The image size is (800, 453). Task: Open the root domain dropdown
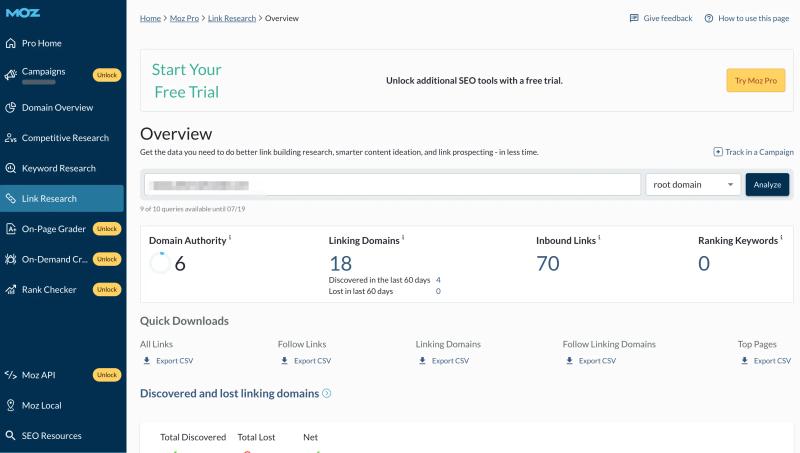(693, 185)
